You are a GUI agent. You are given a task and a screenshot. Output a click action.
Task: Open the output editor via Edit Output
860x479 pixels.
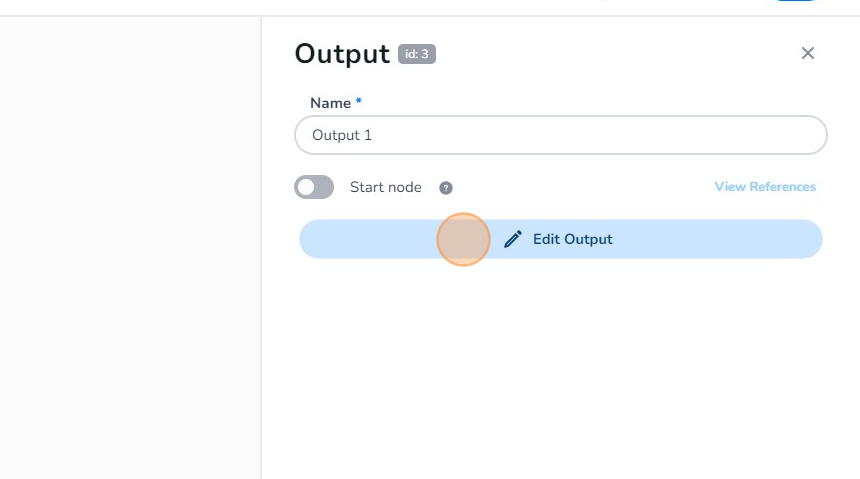pyautogui.click(x=572, y=239)
